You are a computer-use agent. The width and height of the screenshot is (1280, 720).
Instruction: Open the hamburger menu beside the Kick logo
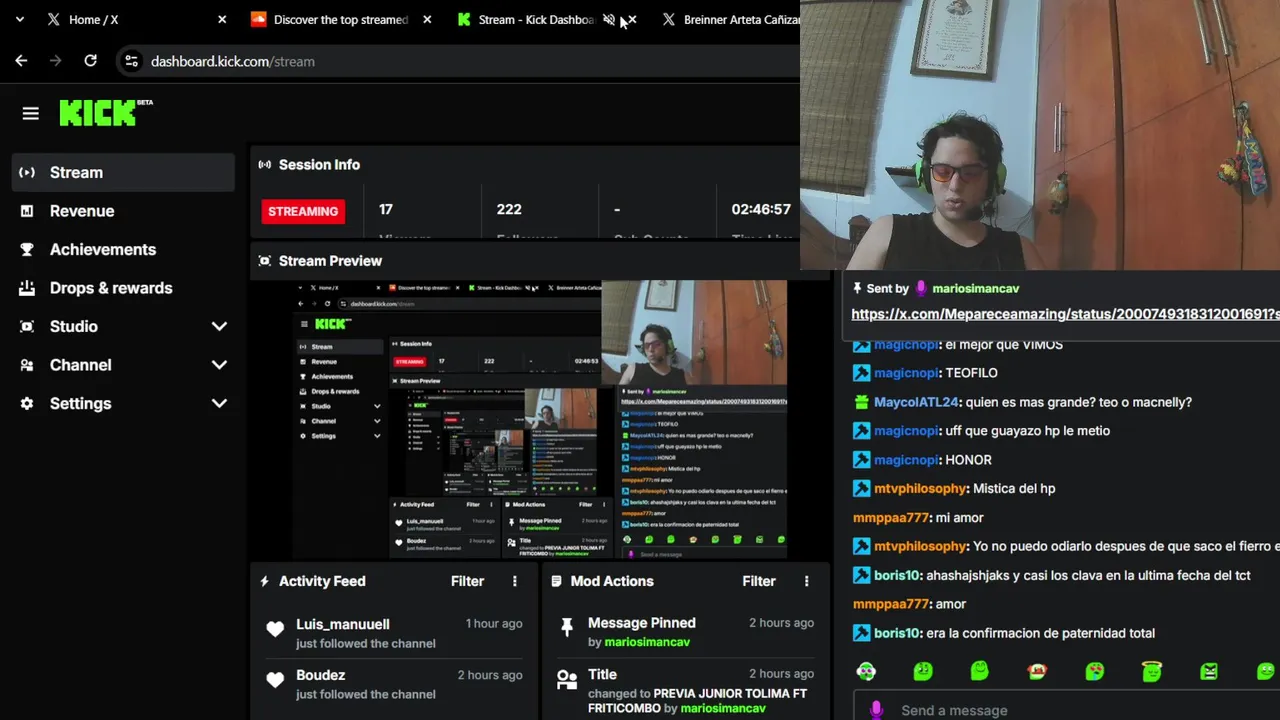[x=30, y=114]
